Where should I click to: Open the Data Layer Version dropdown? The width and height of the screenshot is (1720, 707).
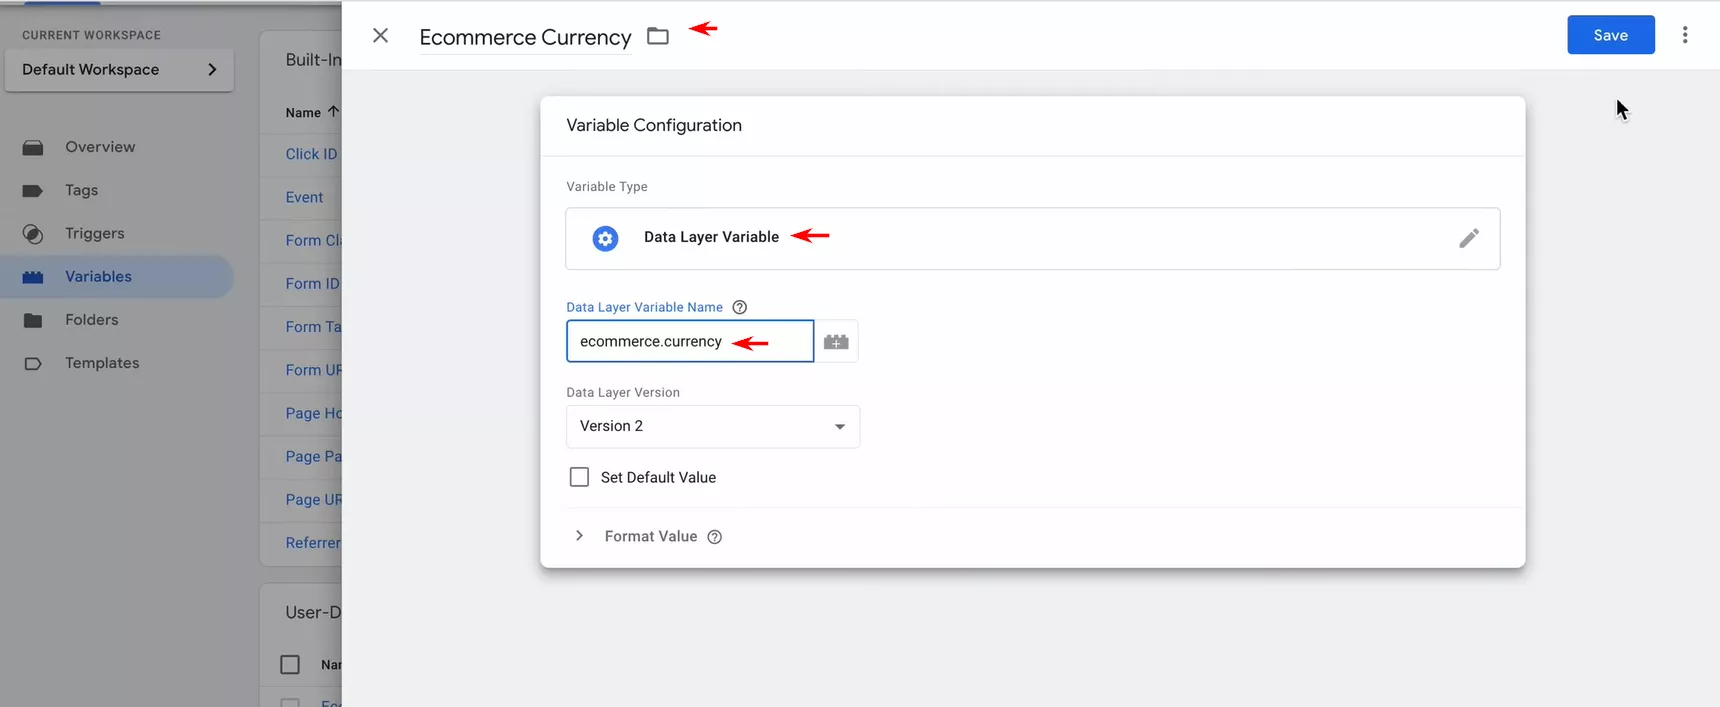tap(713, 426)
